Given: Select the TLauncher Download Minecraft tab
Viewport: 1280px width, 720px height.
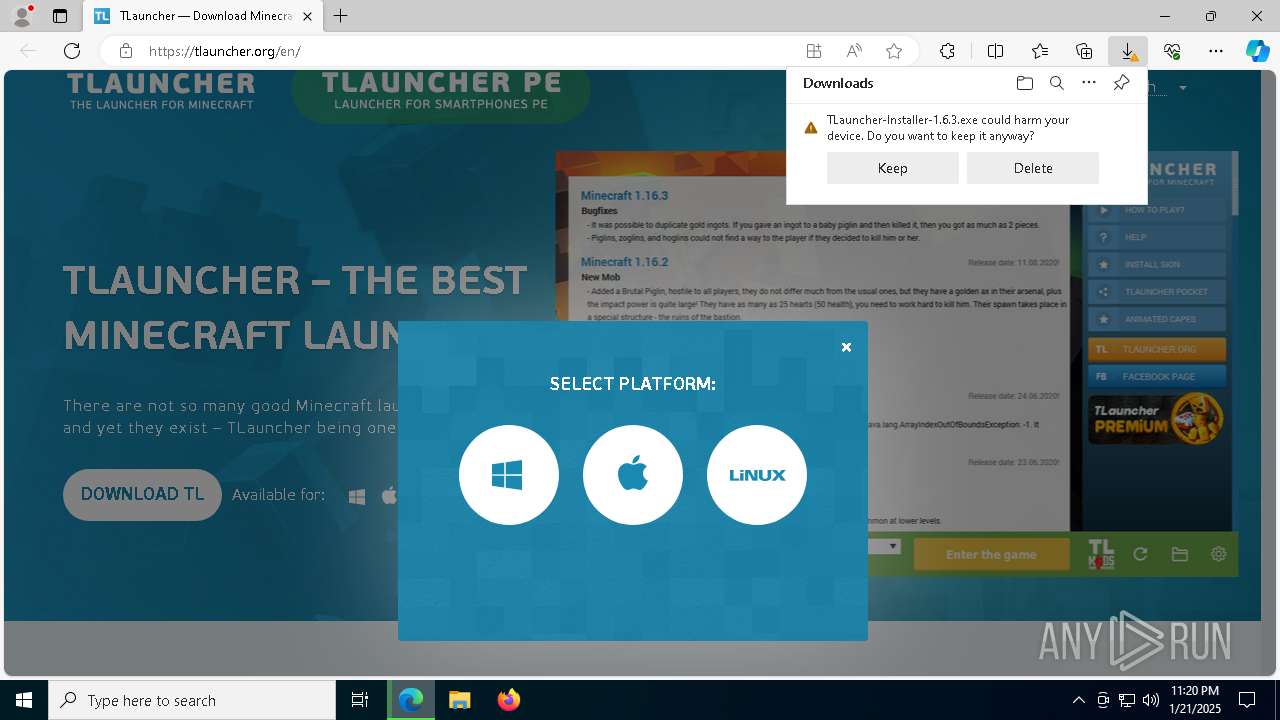Looking at the screenshot, I should click(203, 16).
